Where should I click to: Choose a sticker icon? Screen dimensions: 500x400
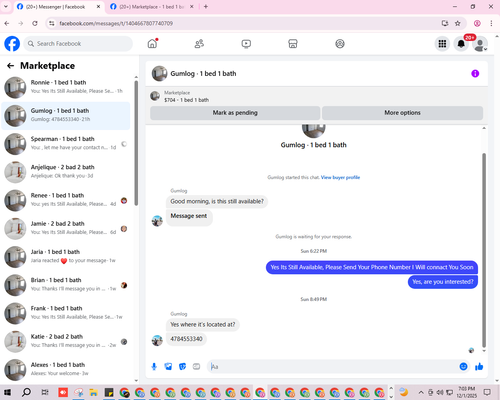pyautogui.click(x=182, y=367)
